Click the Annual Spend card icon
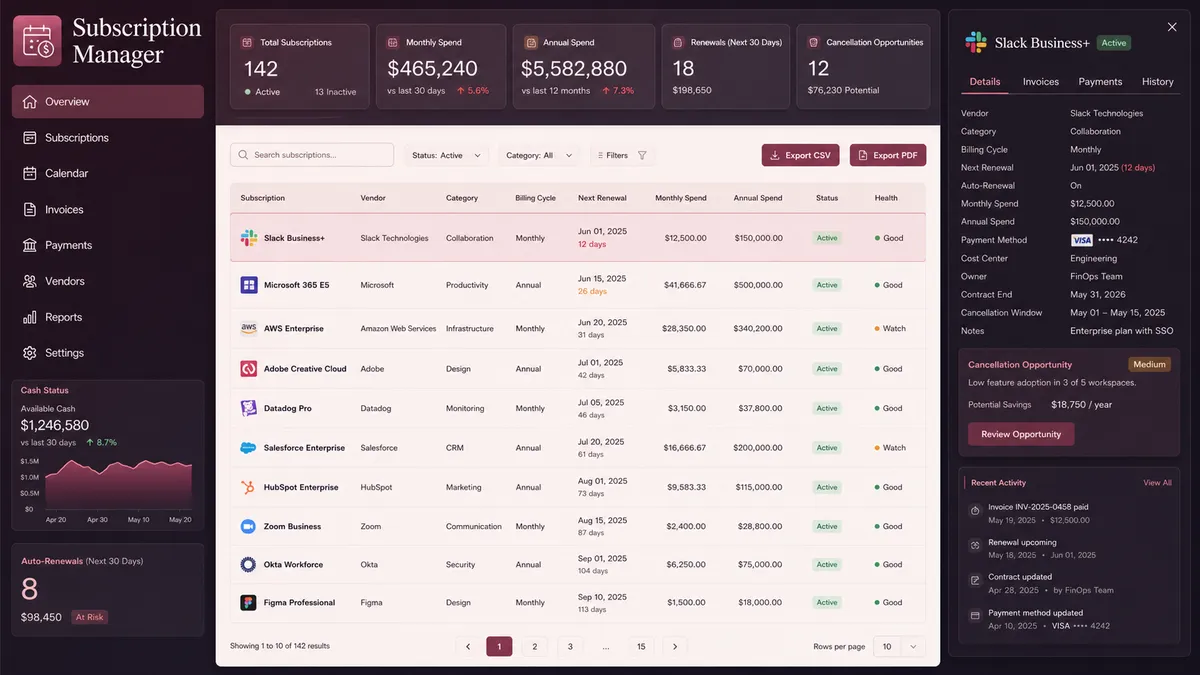Image resolution: width=1200 pixels, height=675 pixels. coord(530,43)
